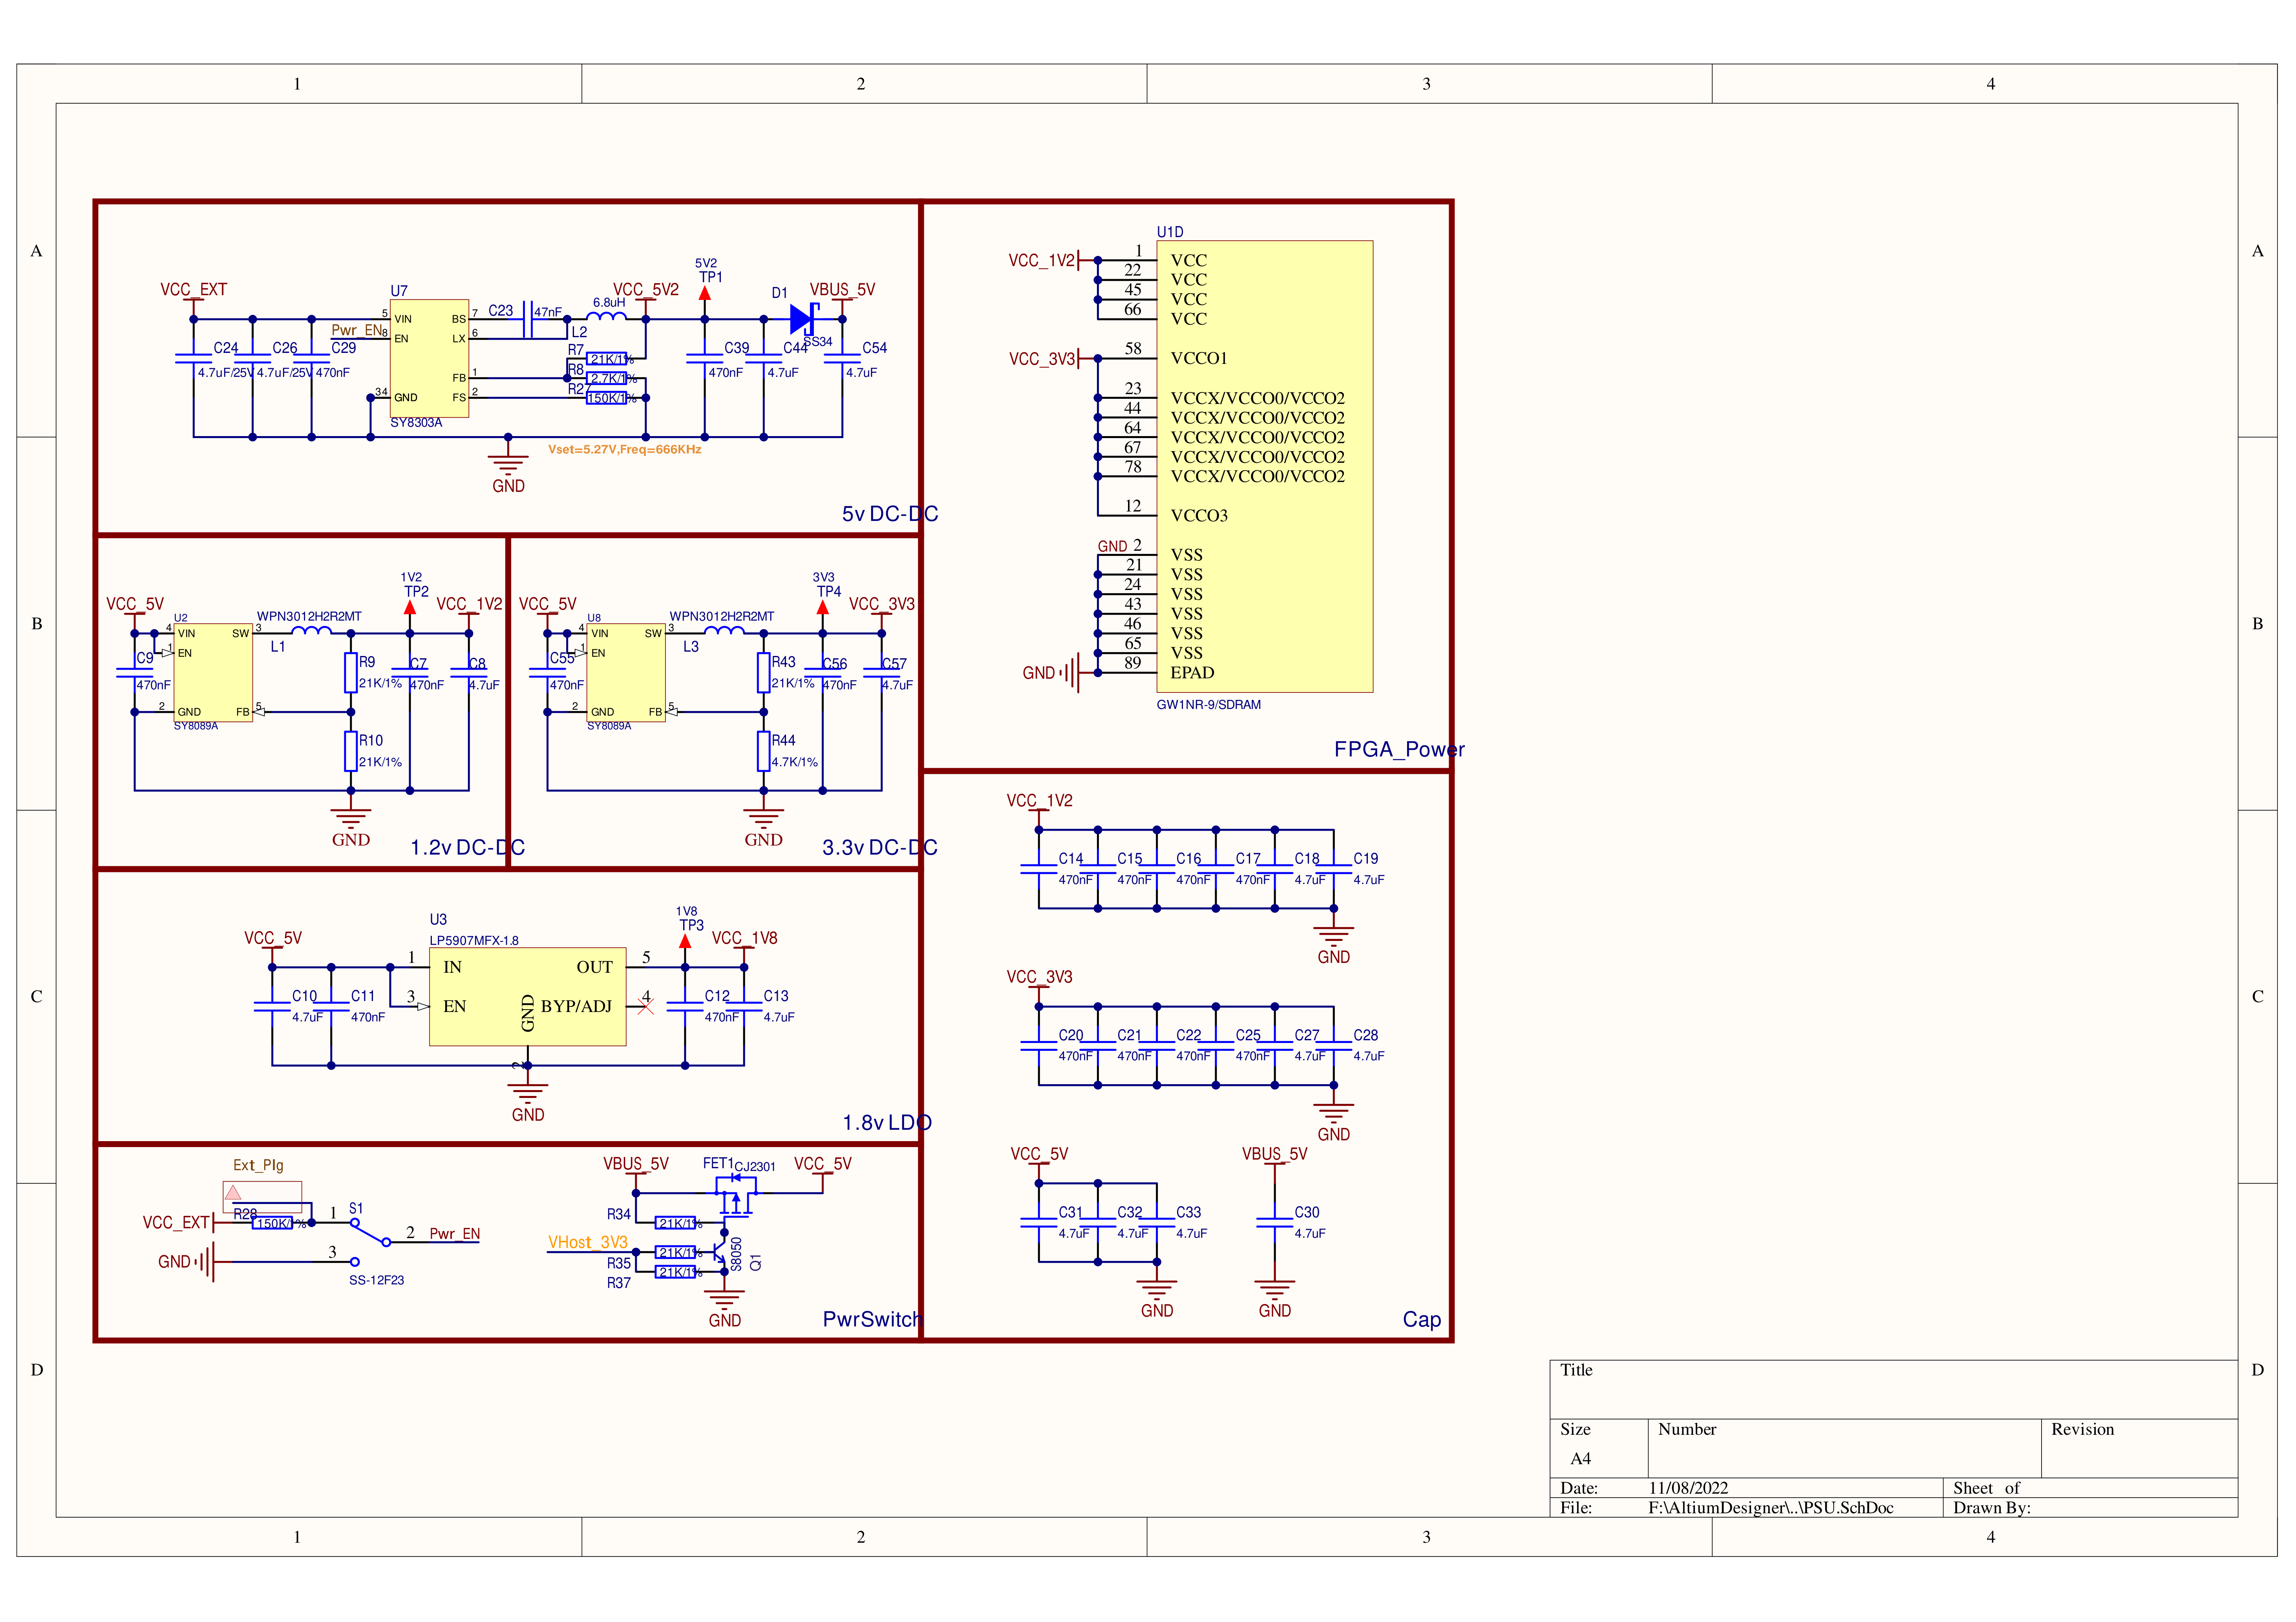Click the '1.2v DC-DC' section label
2296x1622 pixels.
click(x=468, y=848)
